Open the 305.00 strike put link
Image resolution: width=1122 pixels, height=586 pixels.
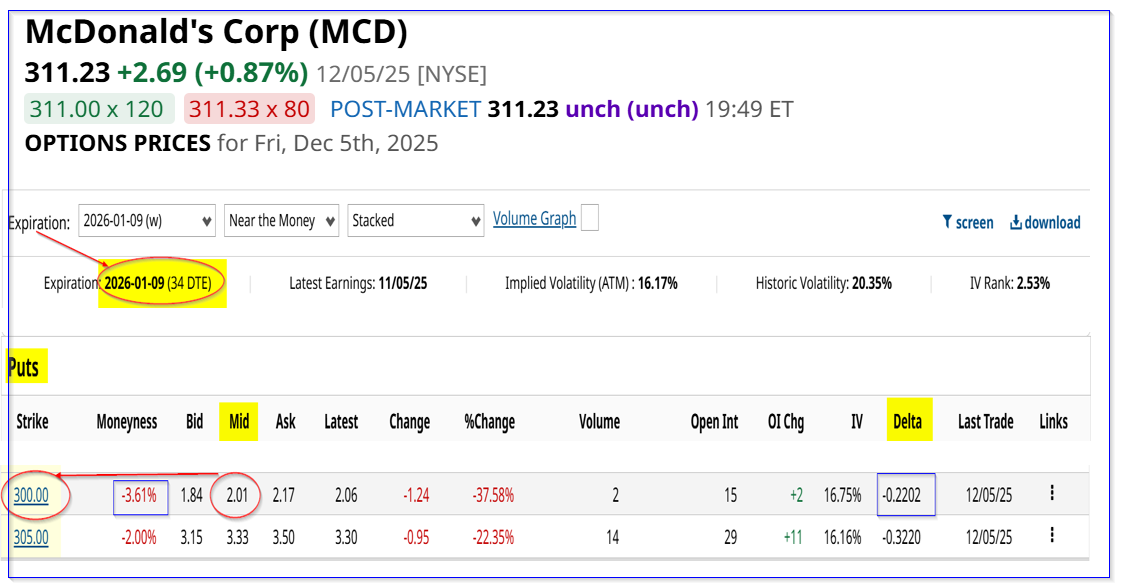tap(31, 537)
